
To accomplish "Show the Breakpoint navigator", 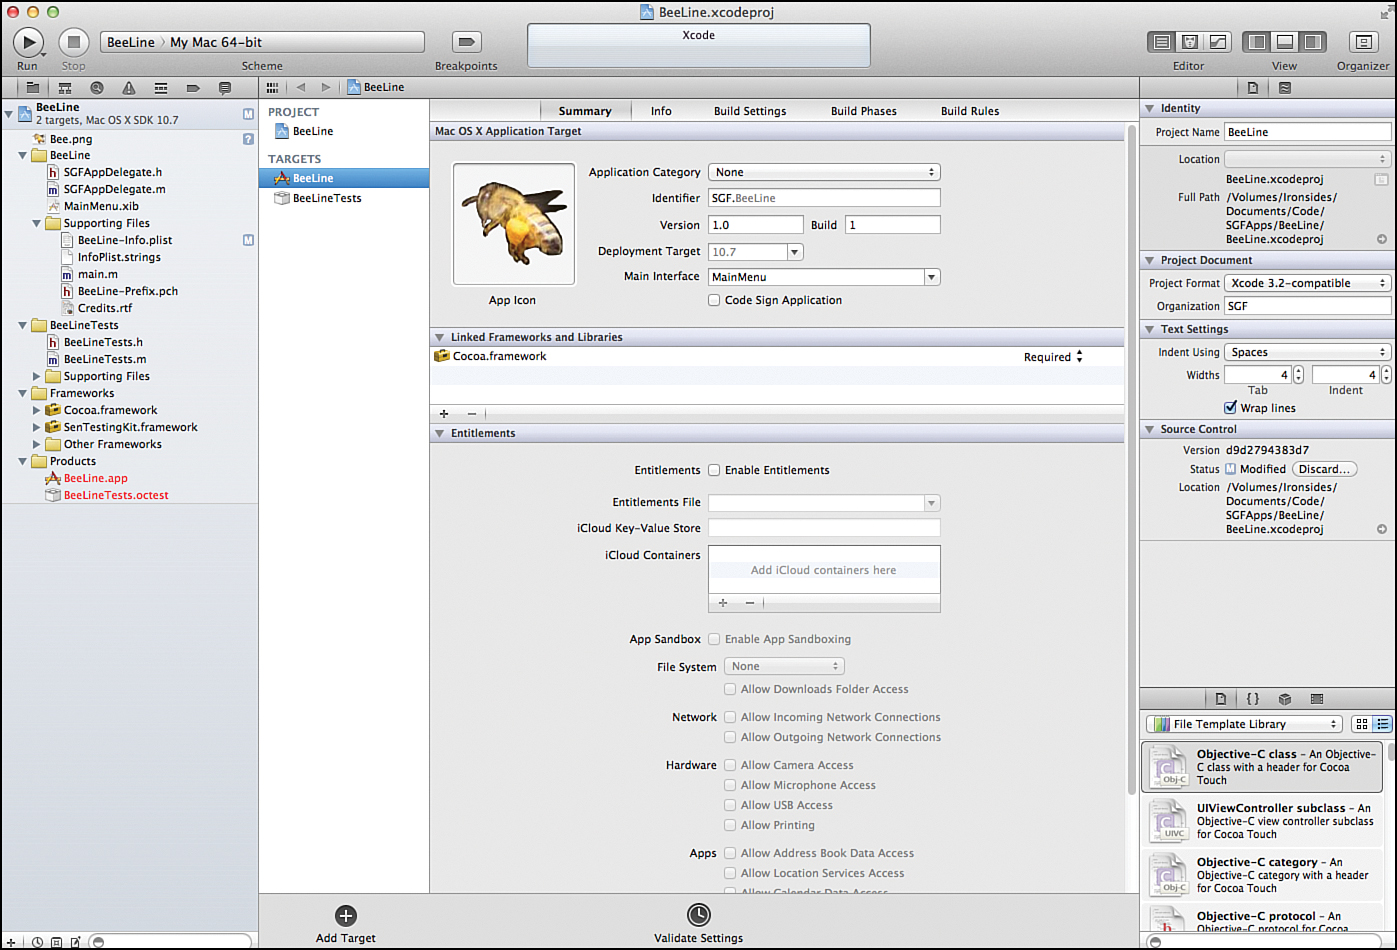I will pyautogui.click(x=193, y=88).
